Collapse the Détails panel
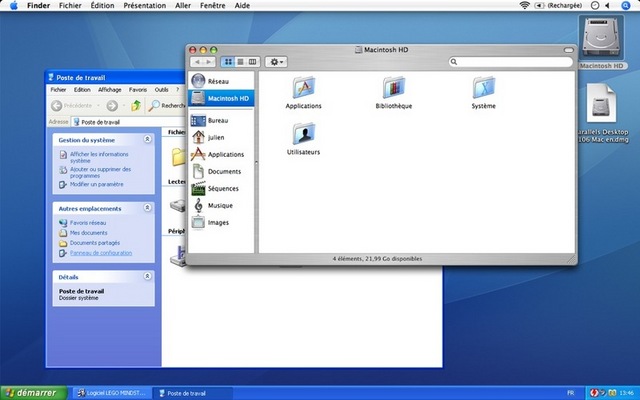Viewport: 640px width, 400px height. (x=147, y=276)
